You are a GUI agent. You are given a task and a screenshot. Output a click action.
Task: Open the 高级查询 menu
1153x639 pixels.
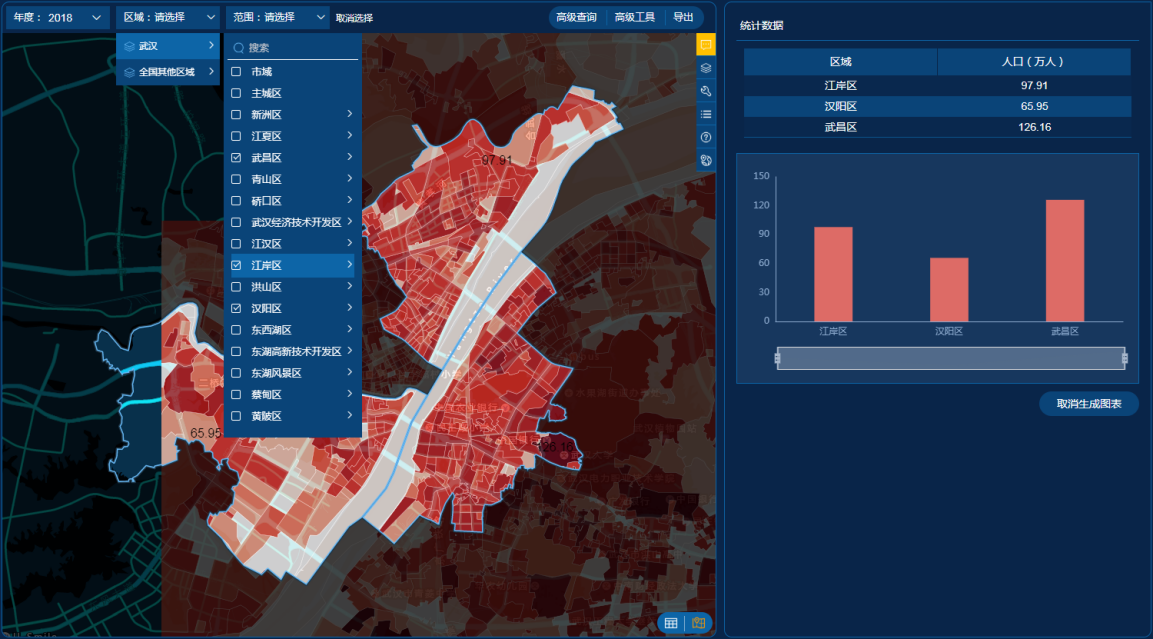pyautogui.click(x=576, y=17)
